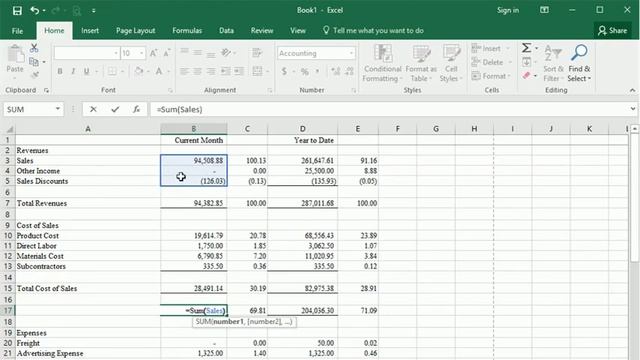Click Merge & Center icon
Screen dimensions: 640x360
257,71
